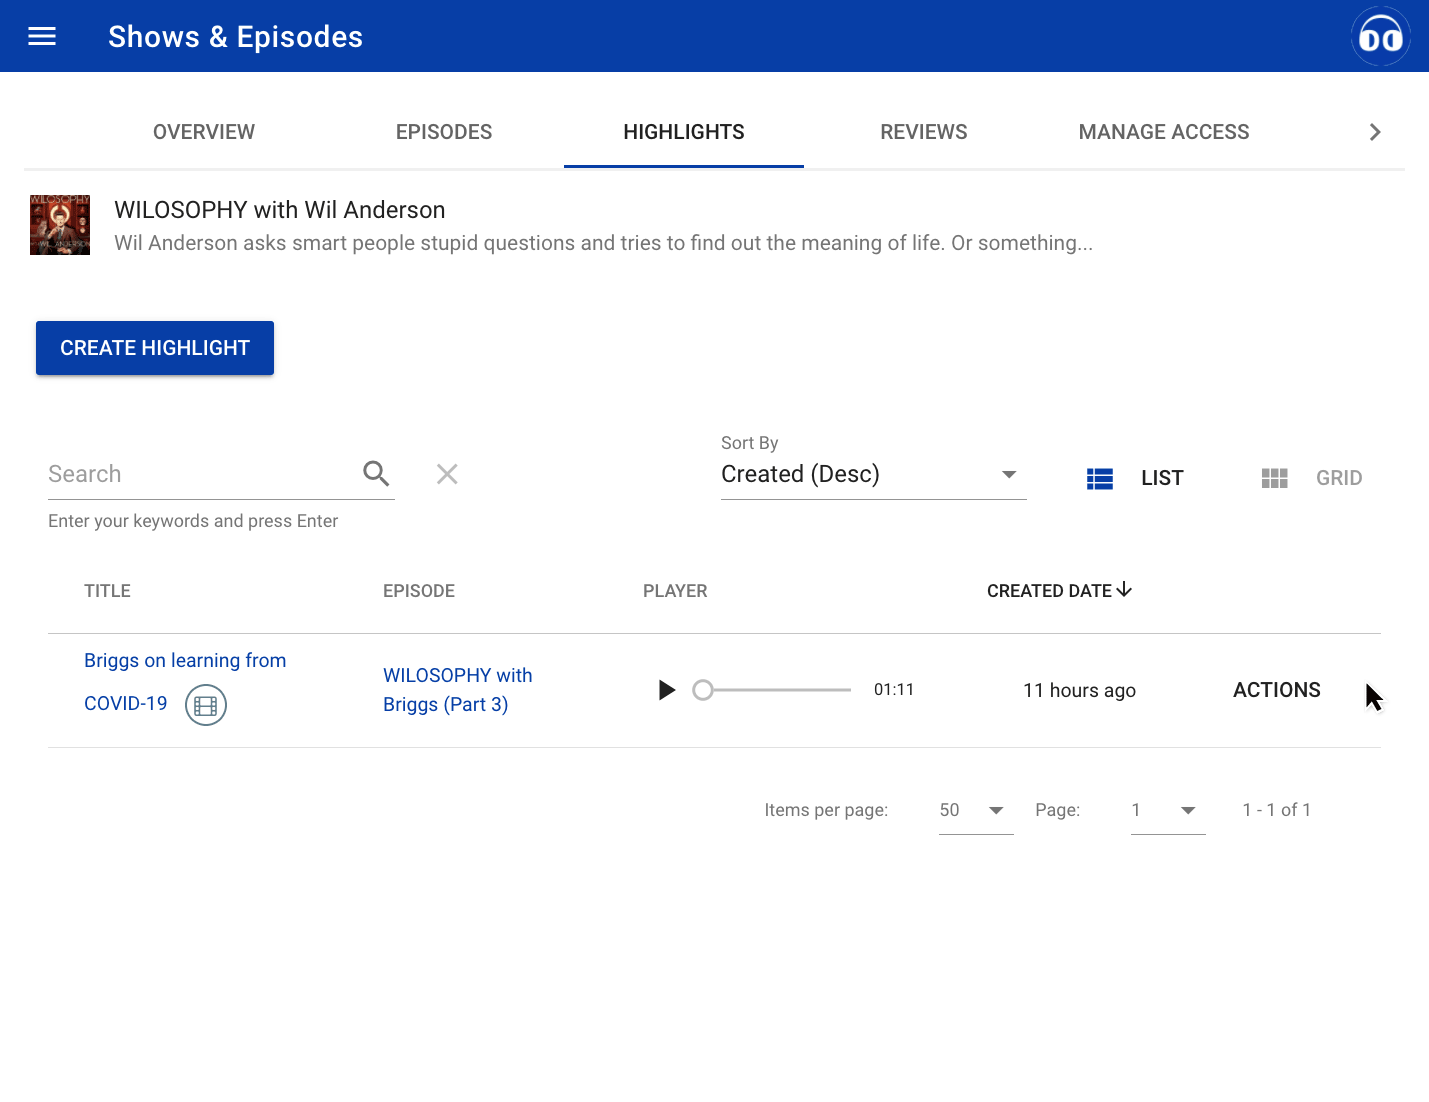Click the 01:11 duration text
This screenshot has height=1102, width=1429.
pos(894,690)
